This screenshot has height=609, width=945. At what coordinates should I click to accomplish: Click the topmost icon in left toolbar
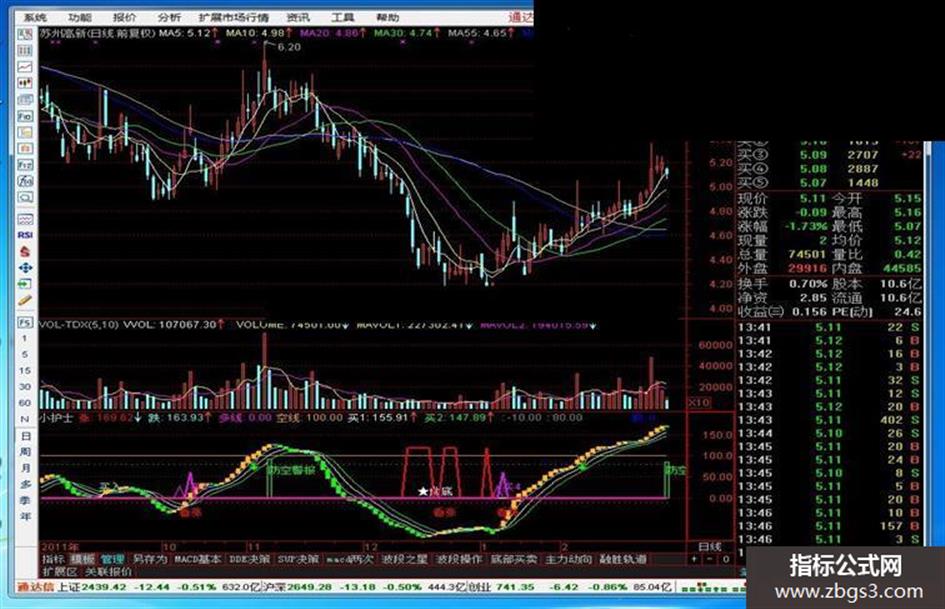click(x=25, y=34)
